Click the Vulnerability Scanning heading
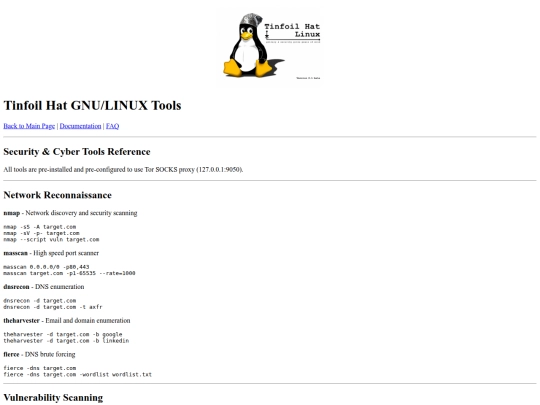540x405 pixels. tap(53, 398)
